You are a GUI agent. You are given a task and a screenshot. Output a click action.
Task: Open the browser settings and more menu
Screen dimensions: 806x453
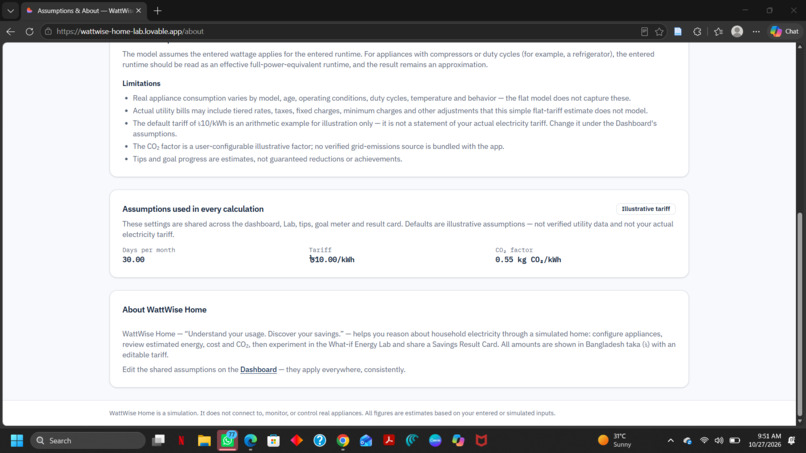point(756,31)
